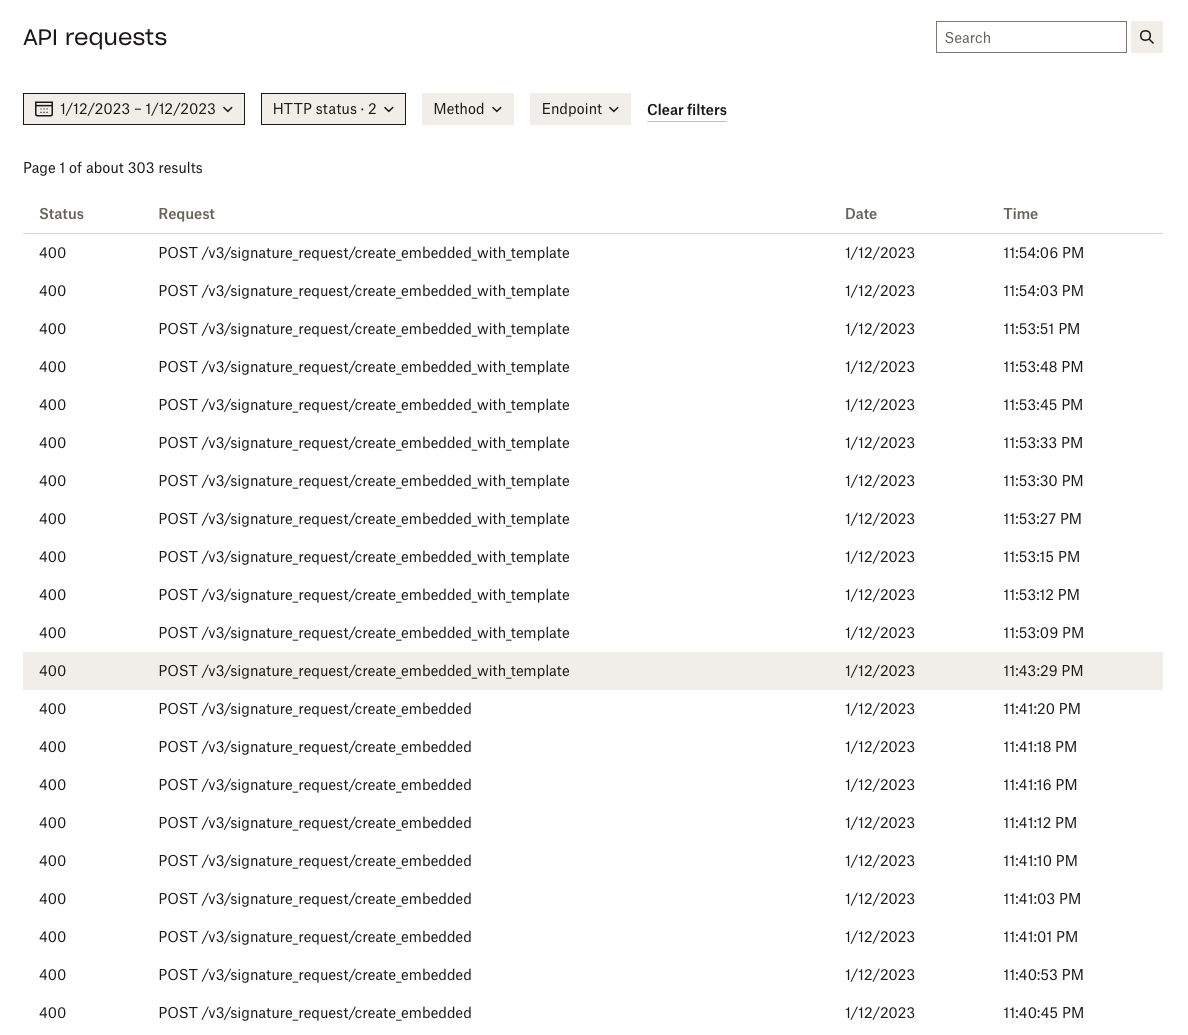Open the request logged at 11:54:06 PM
The image size is (1188, 1035).
click(x=363, y=253)
